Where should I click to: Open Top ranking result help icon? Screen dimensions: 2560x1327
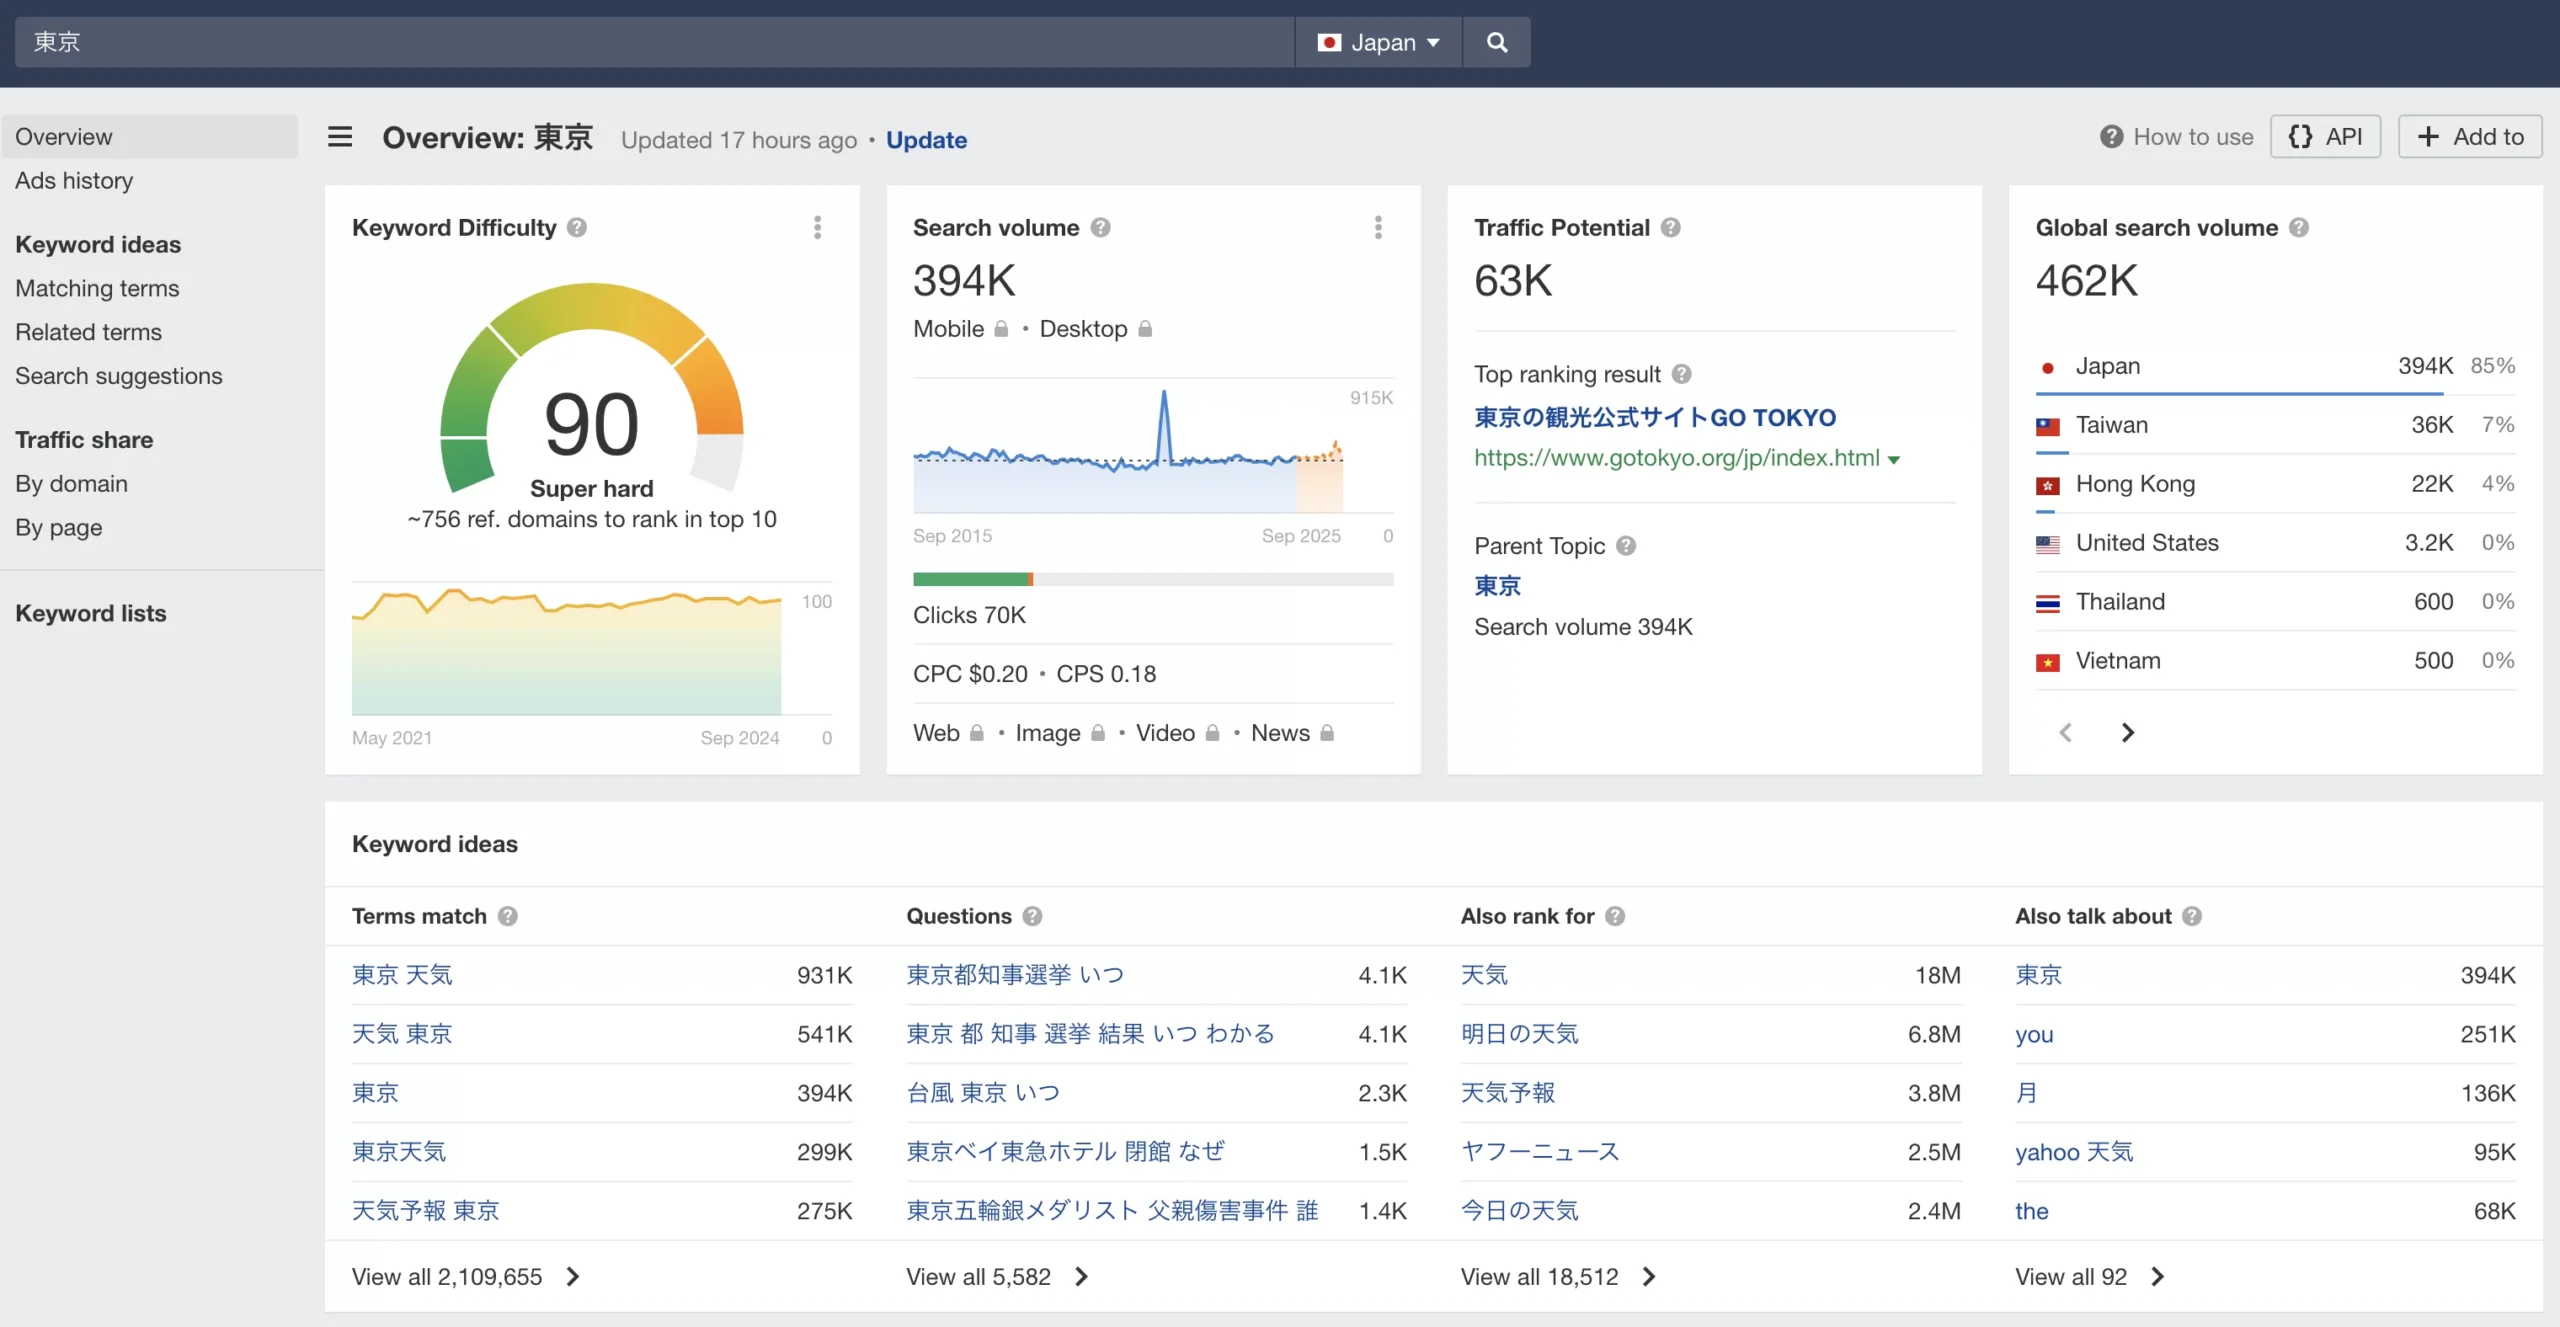[x=1681, y=374]
